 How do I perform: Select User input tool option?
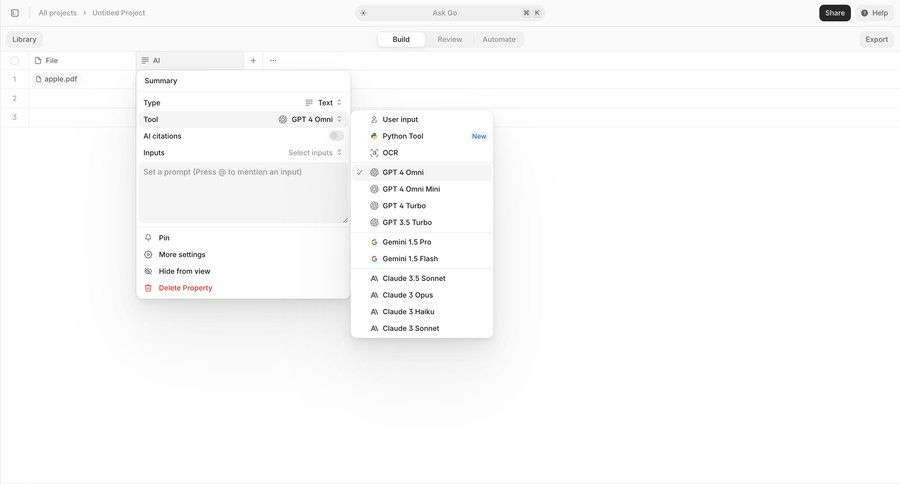(422, 119)
